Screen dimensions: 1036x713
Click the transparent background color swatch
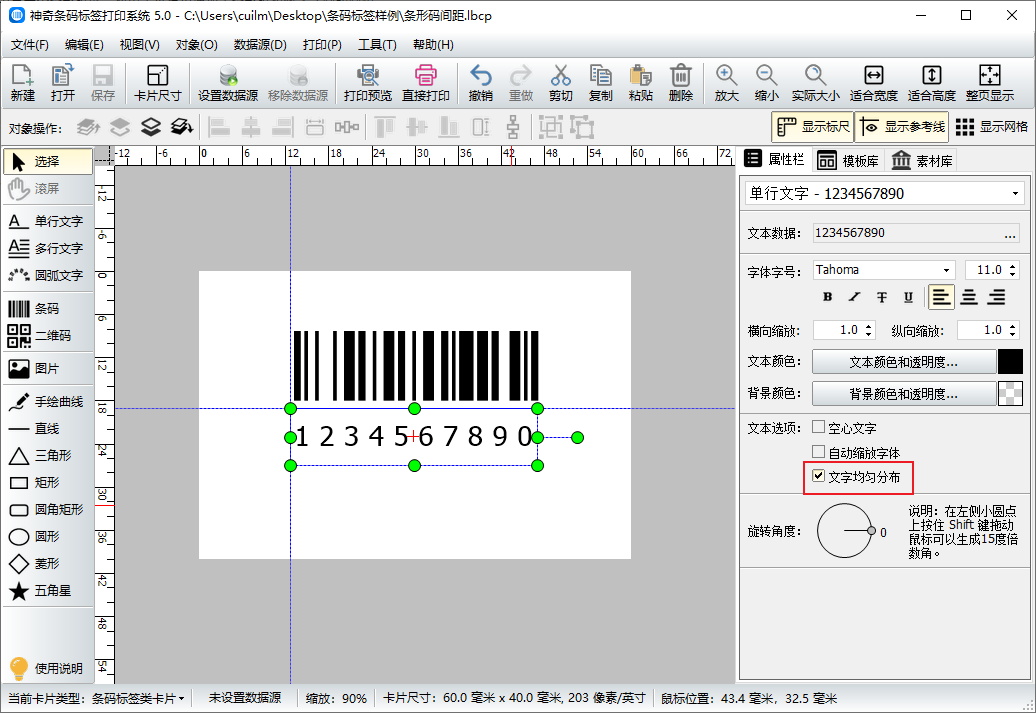(x=1010, y=394)
